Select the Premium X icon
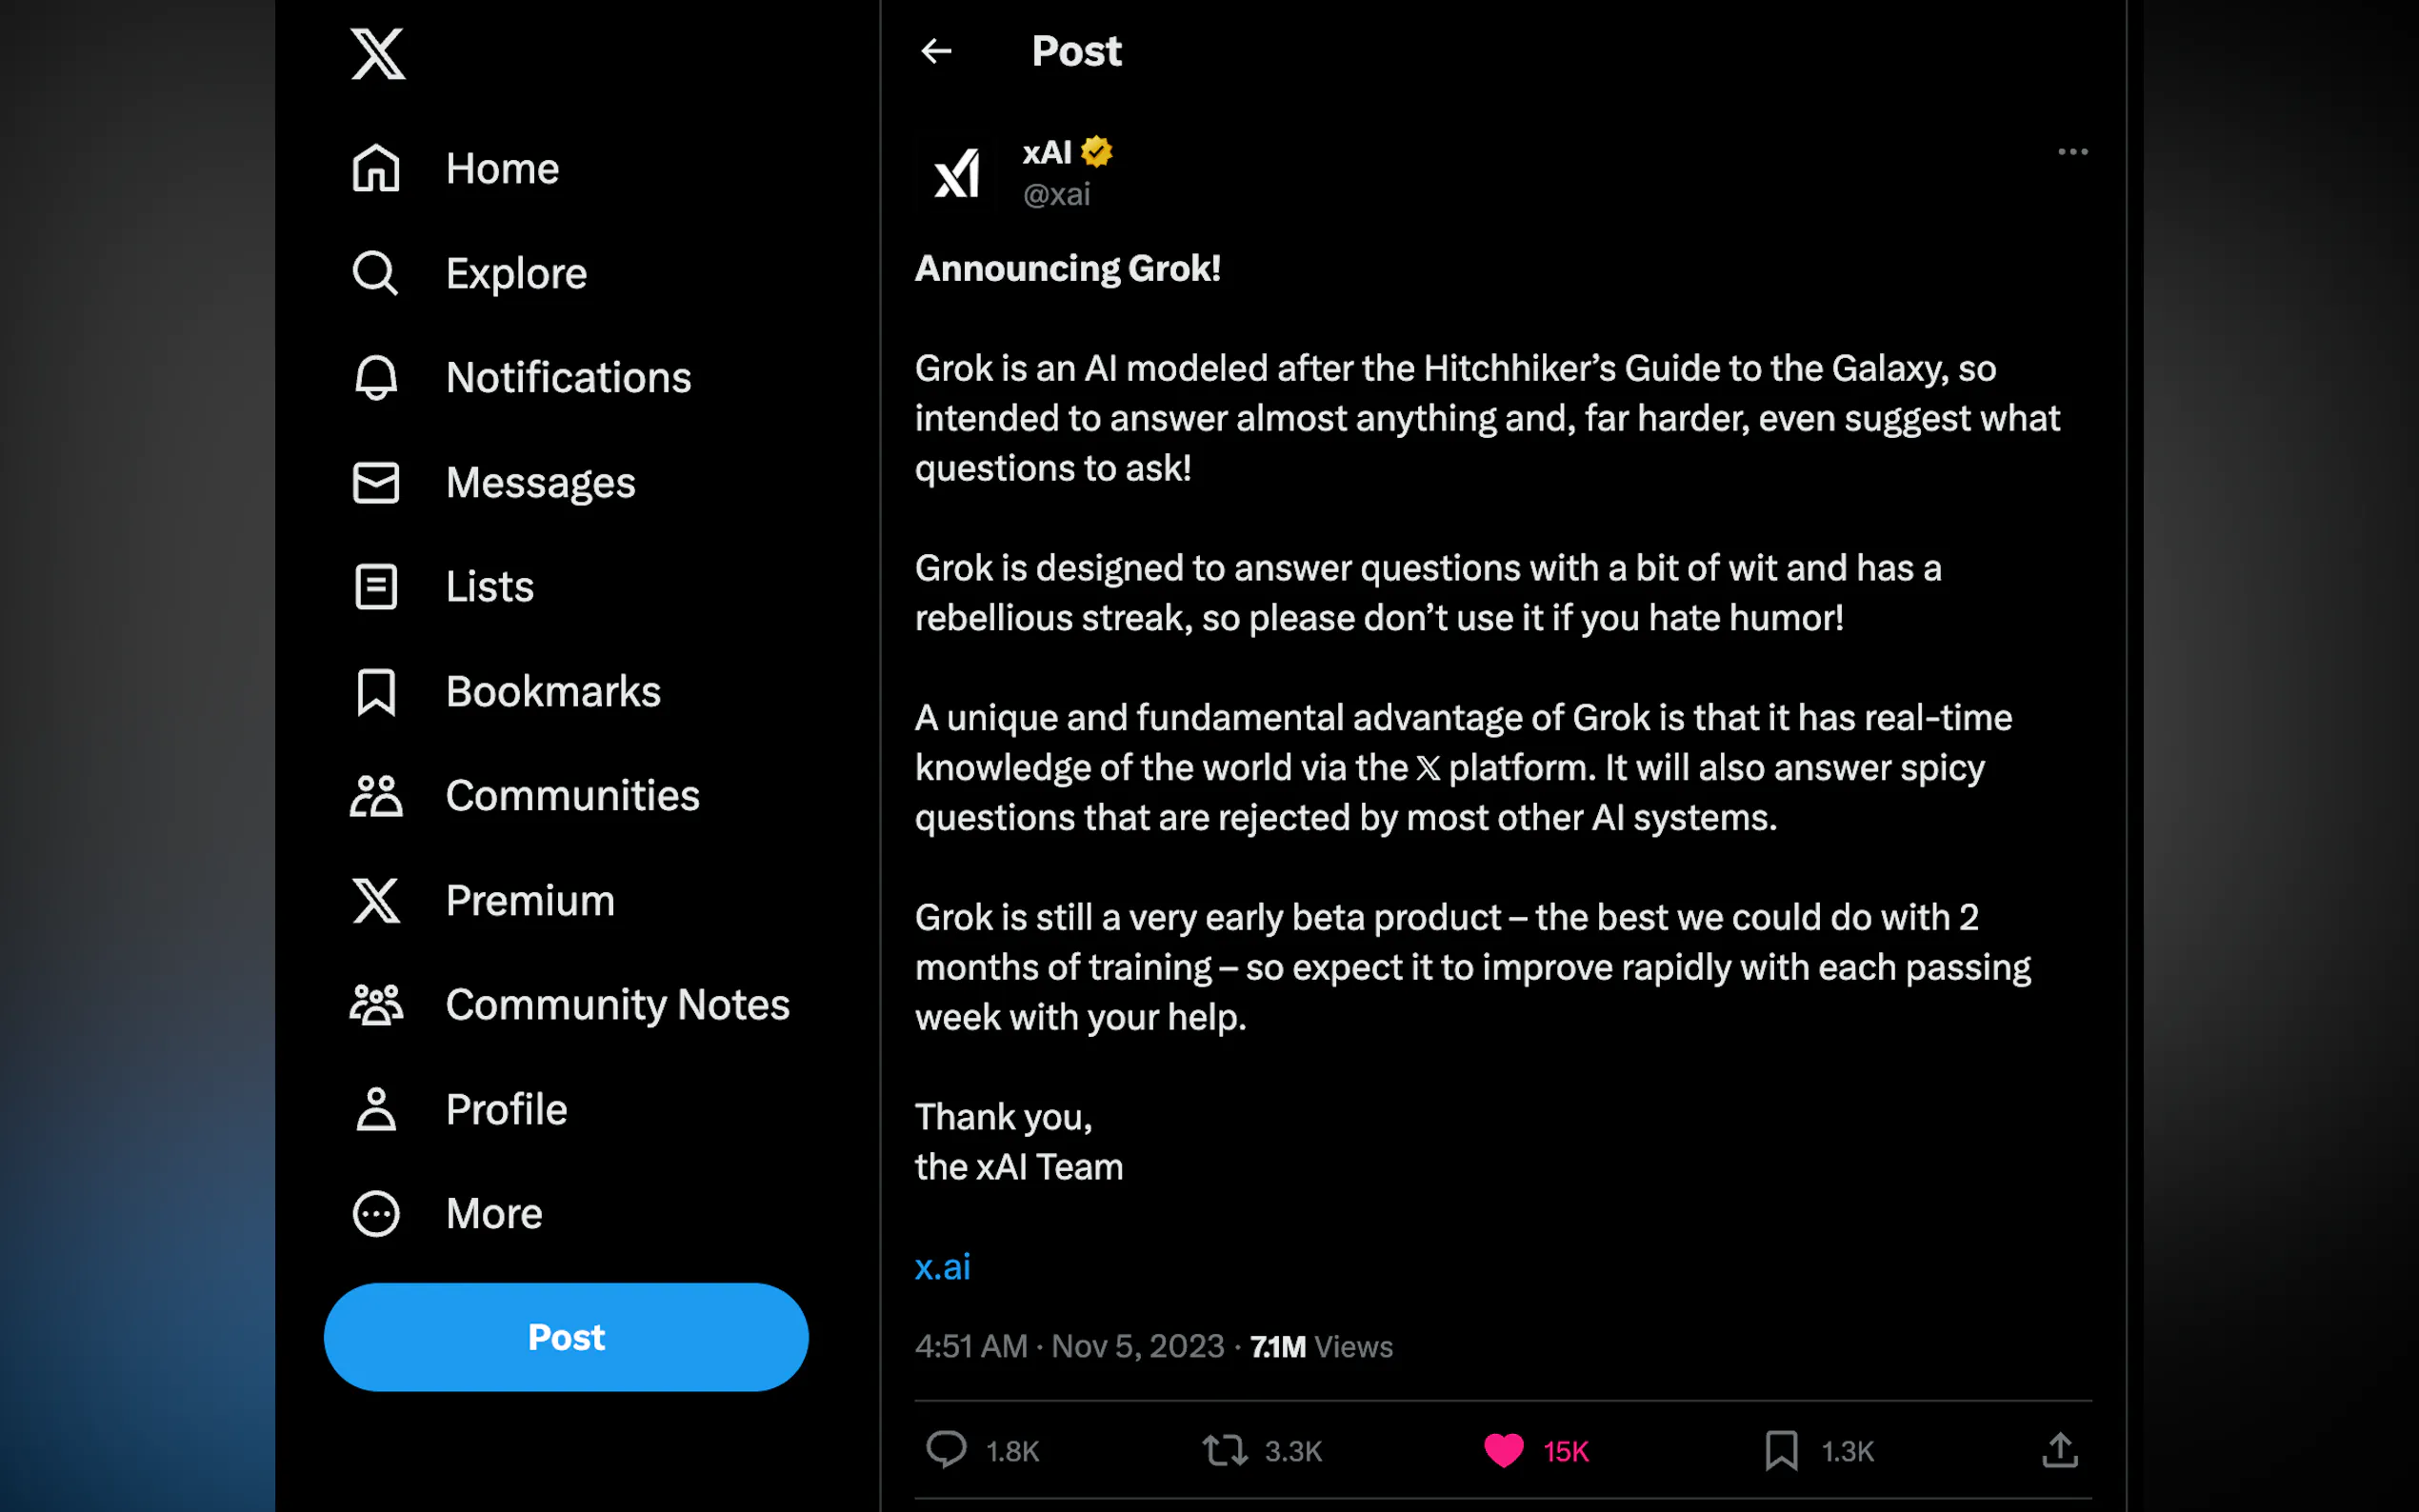Screen dimensions: 2419x1512 point(376,901)
